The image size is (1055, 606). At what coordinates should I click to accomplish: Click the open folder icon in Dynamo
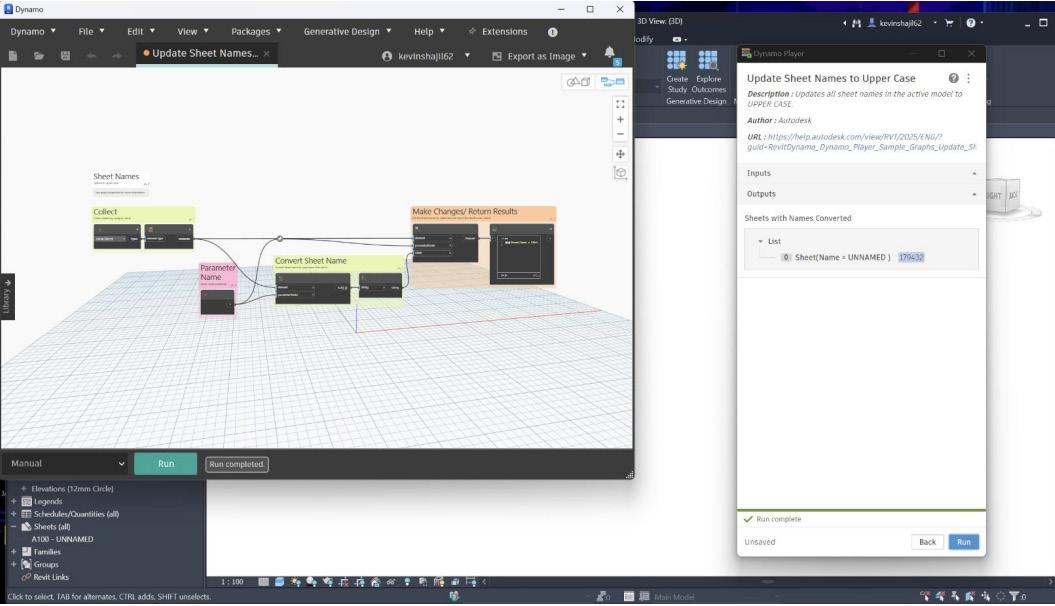click(40, 56)
